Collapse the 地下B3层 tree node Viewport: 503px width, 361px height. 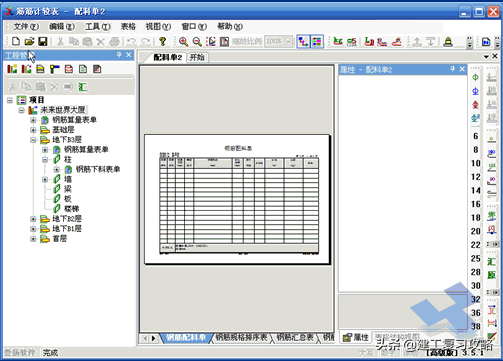(x=33, y=140)
